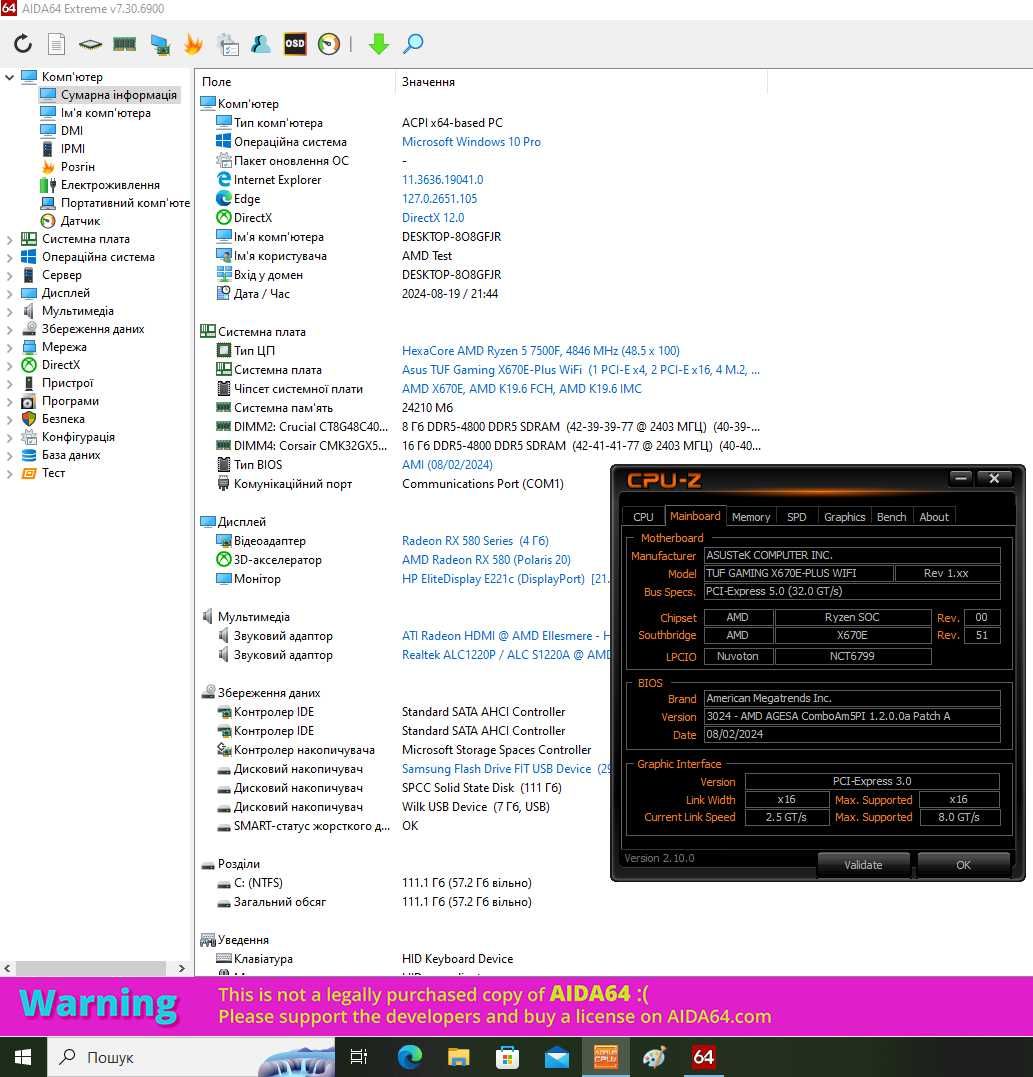Select Електроживлення tree item
Screen dimensions: 1033x1077
pos(110,185)
